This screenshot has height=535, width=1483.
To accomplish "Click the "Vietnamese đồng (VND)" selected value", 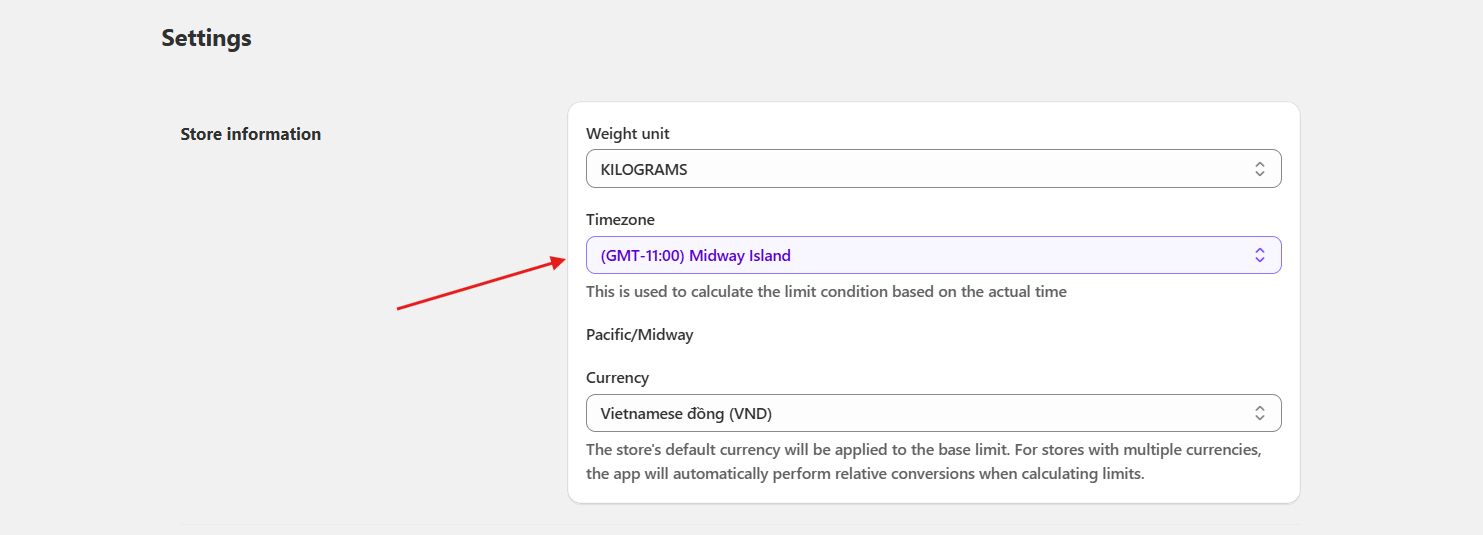I will coord(686,414).
